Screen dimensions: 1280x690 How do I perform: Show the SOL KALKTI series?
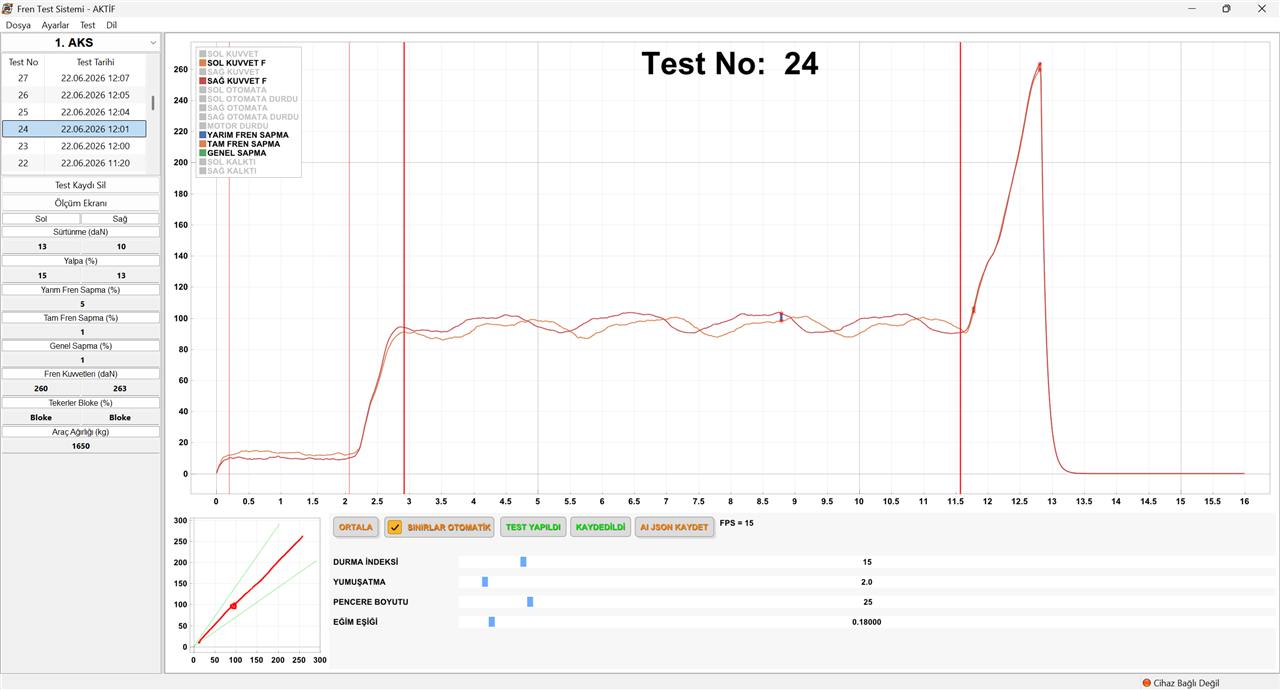[x=227, y=162]
